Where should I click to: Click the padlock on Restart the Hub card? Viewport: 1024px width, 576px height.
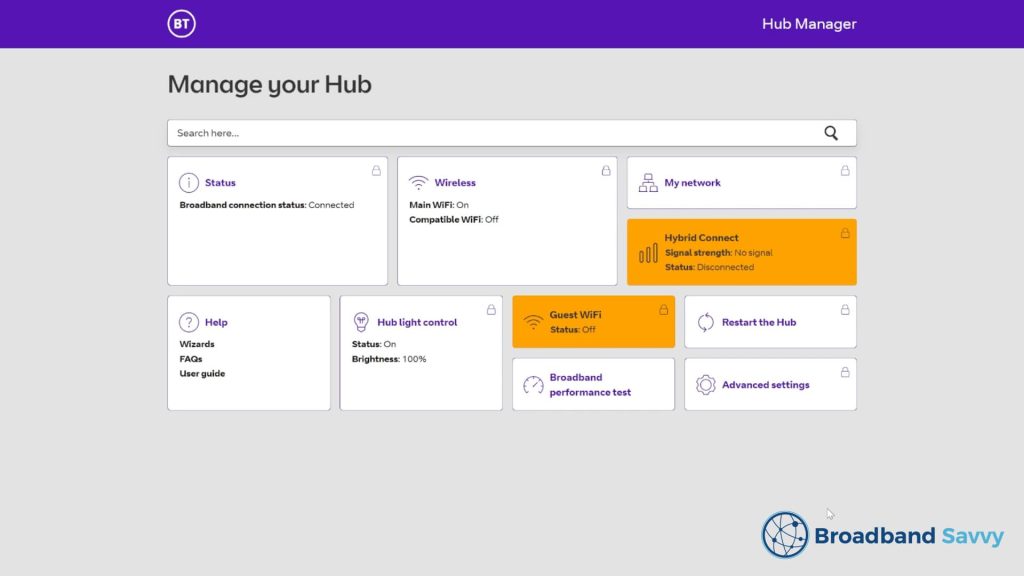[x=845, y=310]
